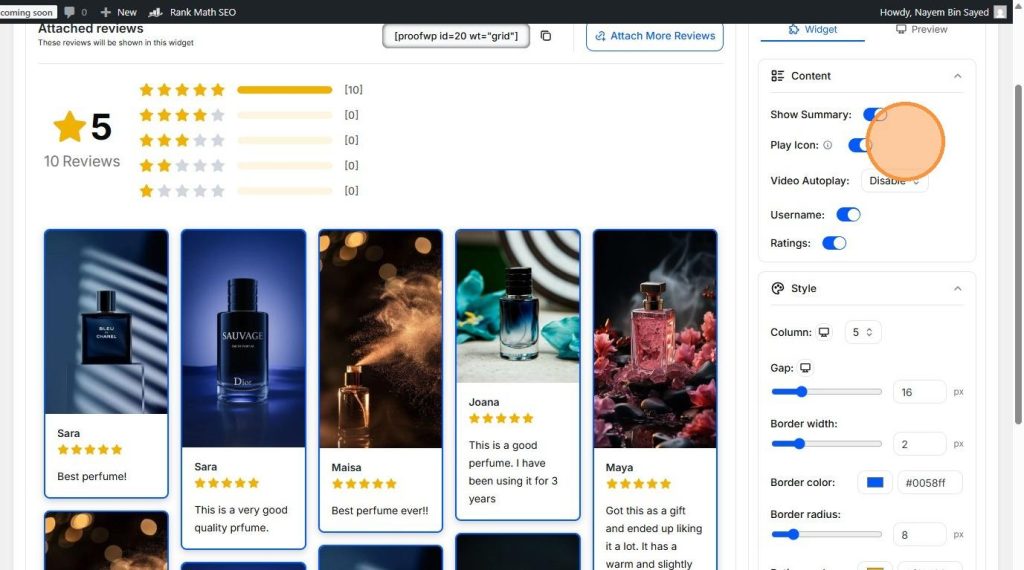Adjust the Gap slider
Image resolution: width=1024 pixels, height=570 pixels.
826,392
